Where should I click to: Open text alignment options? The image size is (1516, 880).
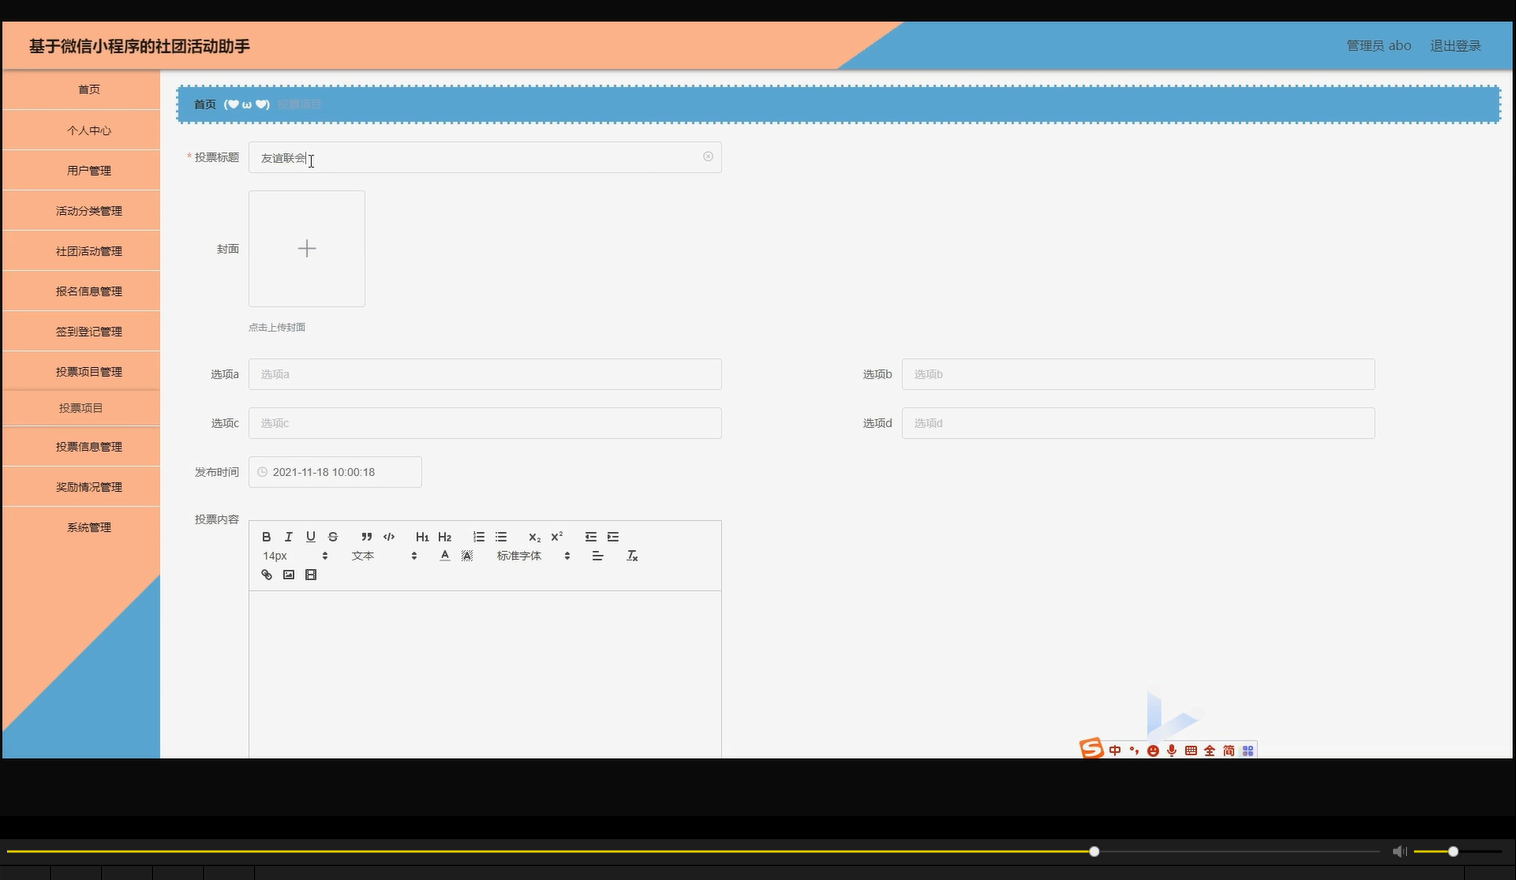(x=598, y=556)
